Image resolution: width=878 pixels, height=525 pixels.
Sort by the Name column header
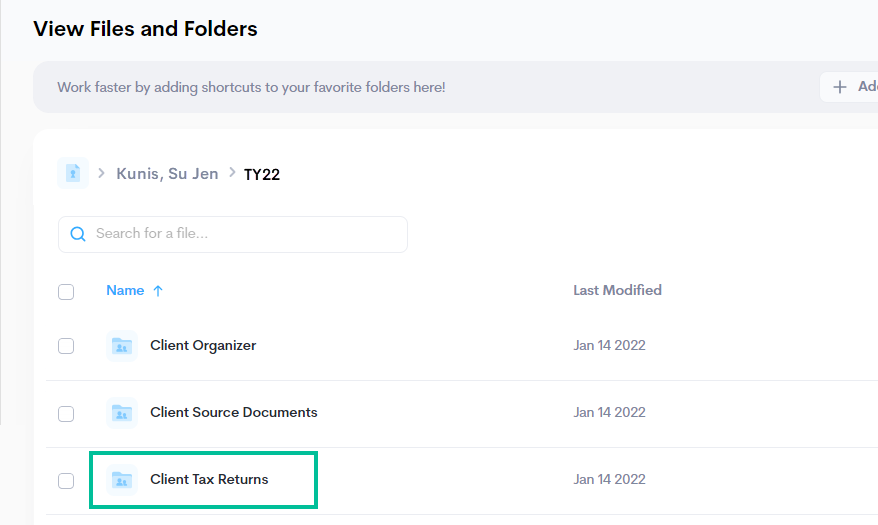[x=125, y=290]
